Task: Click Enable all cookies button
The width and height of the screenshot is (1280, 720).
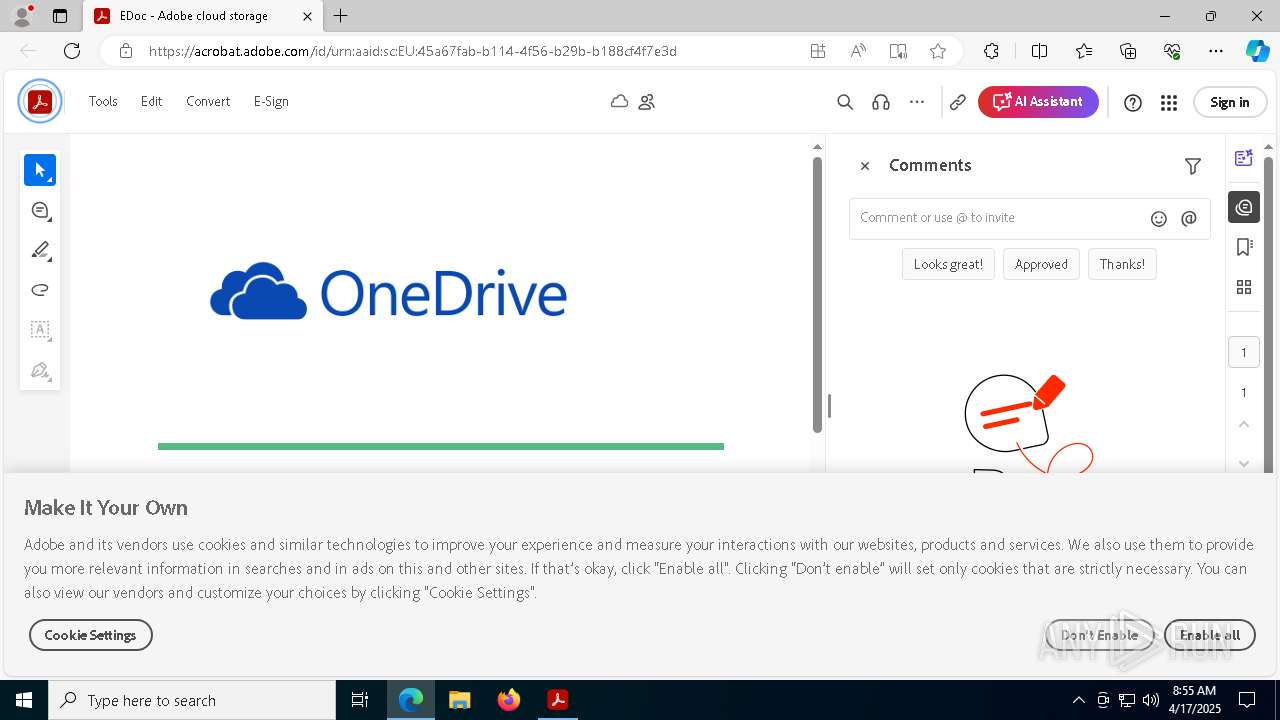Action: tap(1210, 635)
